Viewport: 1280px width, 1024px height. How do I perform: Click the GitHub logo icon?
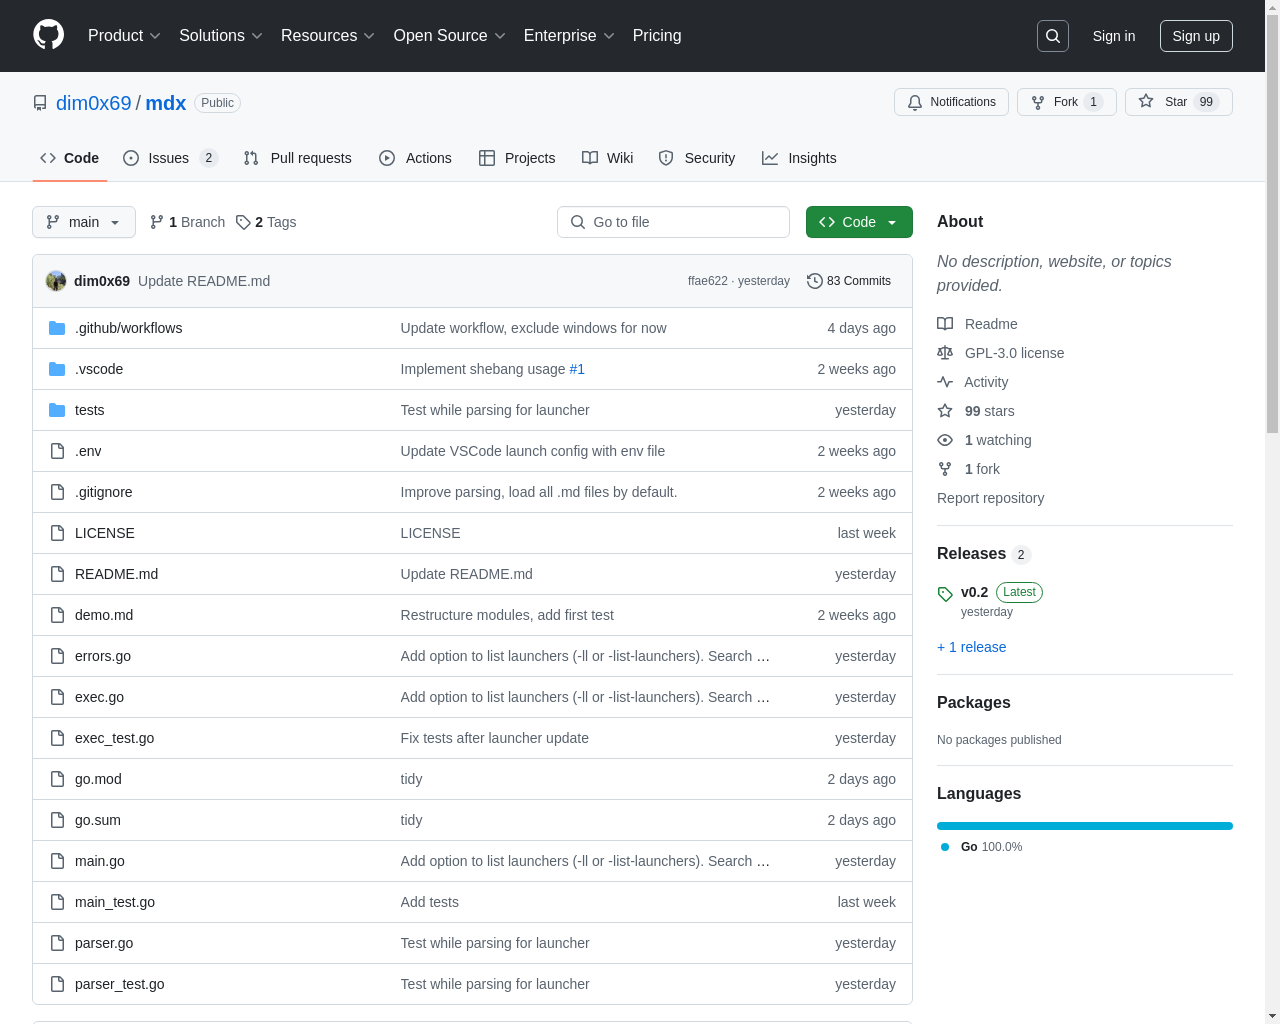tap(49, 35)
